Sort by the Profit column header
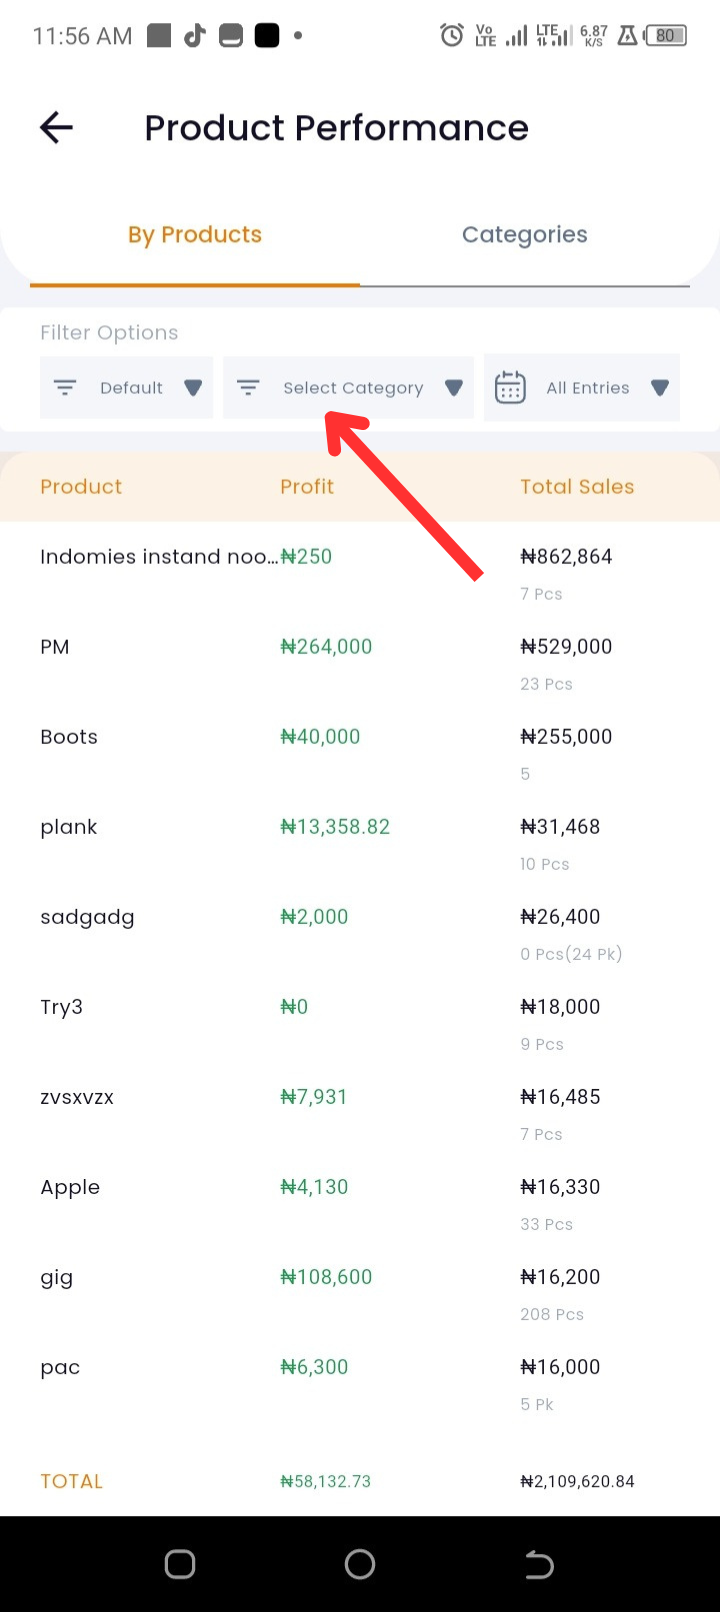 307,487
